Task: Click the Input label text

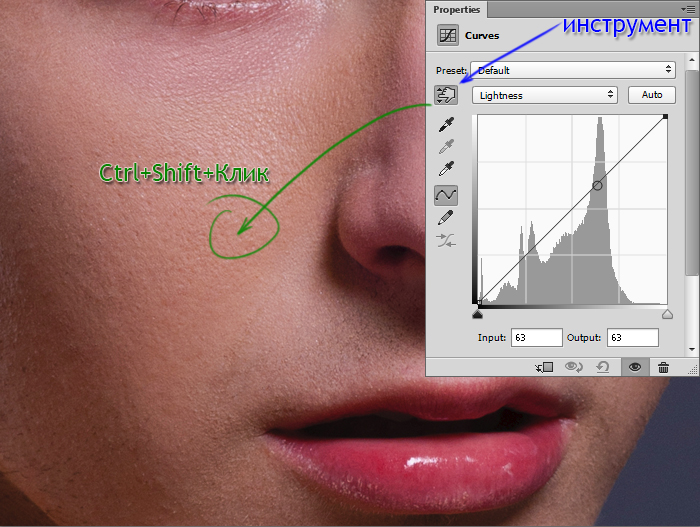Action: pos(492,338)
